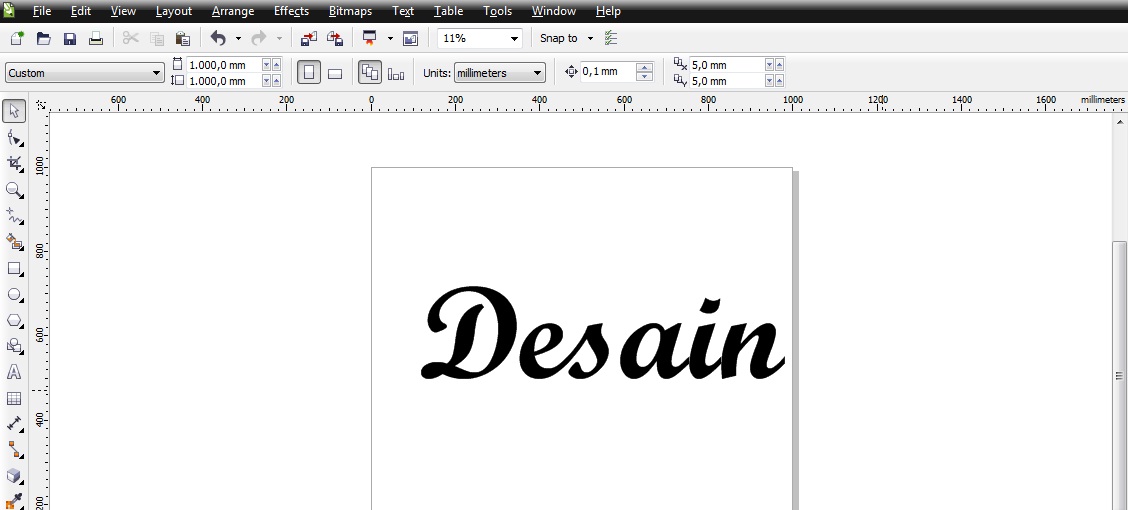Image resolution: width=1128 pixels, height=510 pixels.
Task: Switch page to portrait orientation
Action: coord(309,73)
